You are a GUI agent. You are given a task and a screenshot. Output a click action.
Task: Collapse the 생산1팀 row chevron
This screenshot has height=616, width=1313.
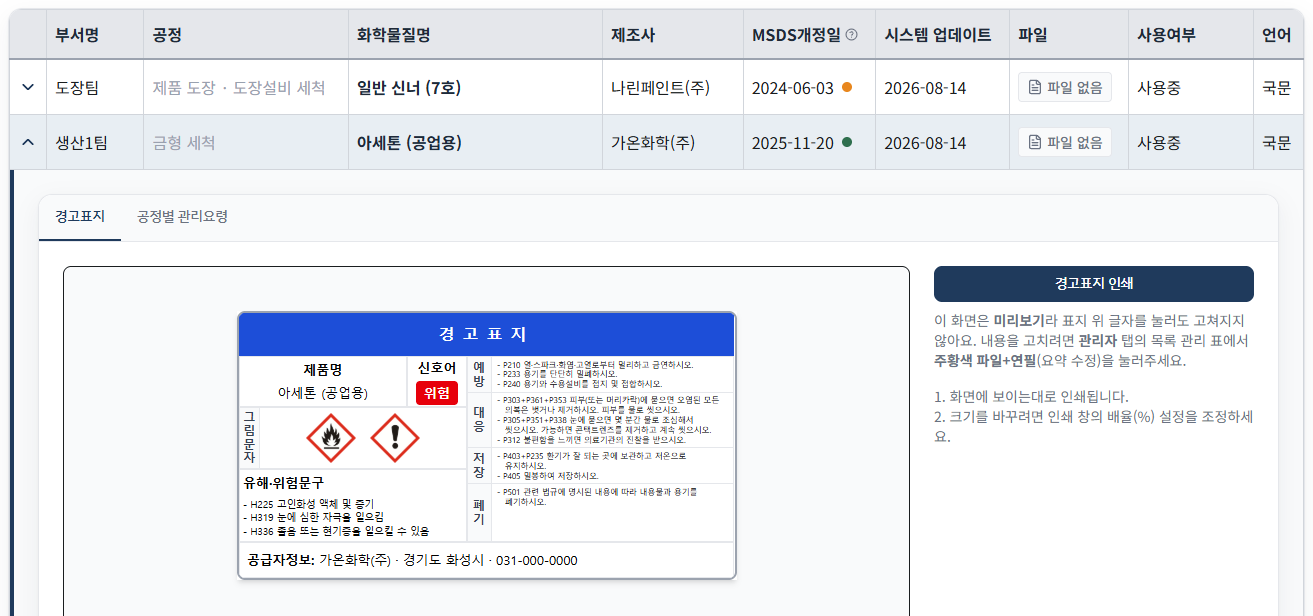coord(28,143)
